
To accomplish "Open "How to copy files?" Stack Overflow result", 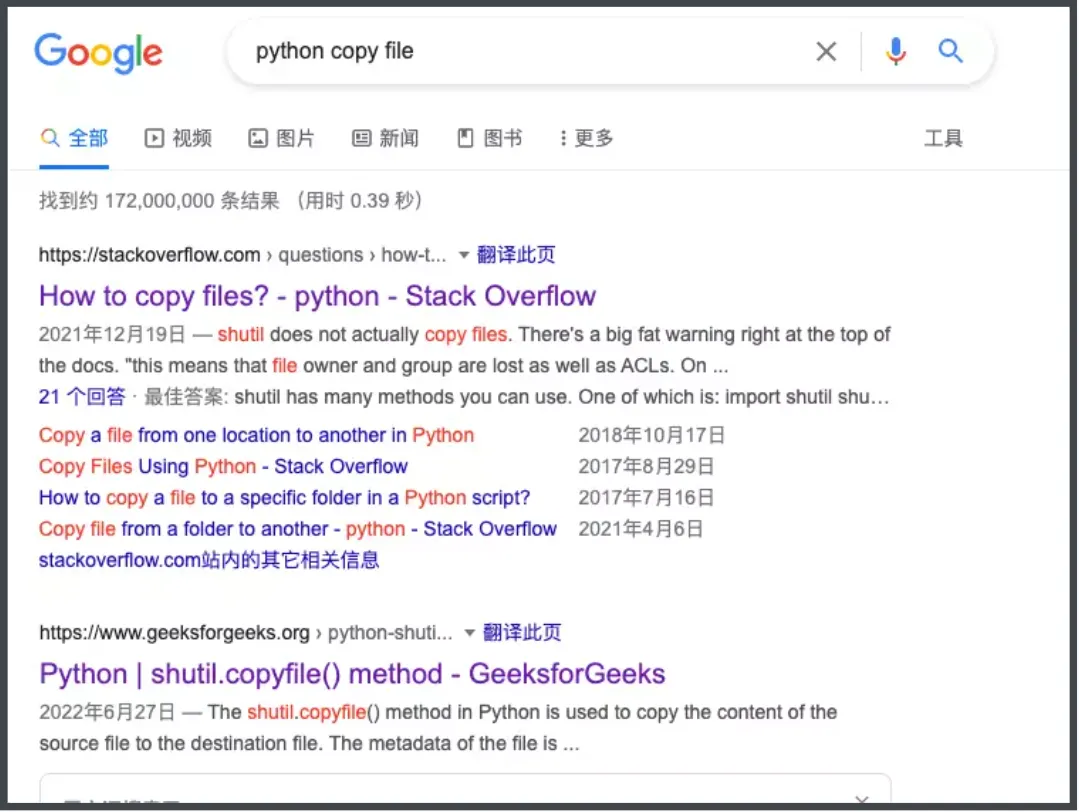I will tap(317, 296).
